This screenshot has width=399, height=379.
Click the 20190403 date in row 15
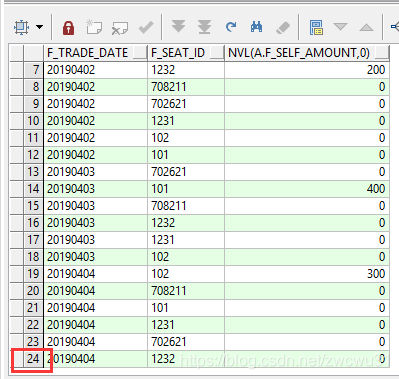(x=71, y=206)
